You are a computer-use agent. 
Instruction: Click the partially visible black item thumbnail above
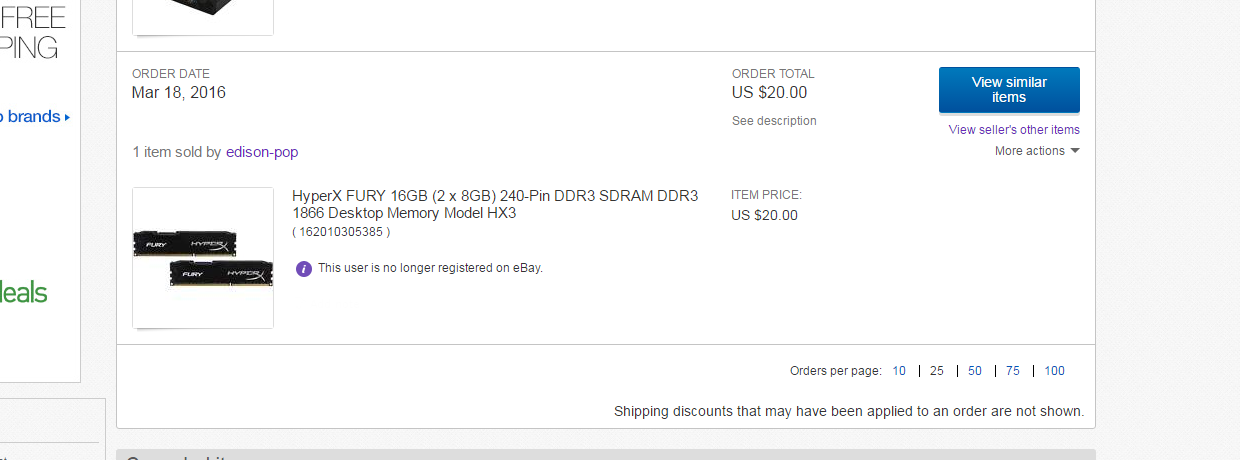point(203,16)
